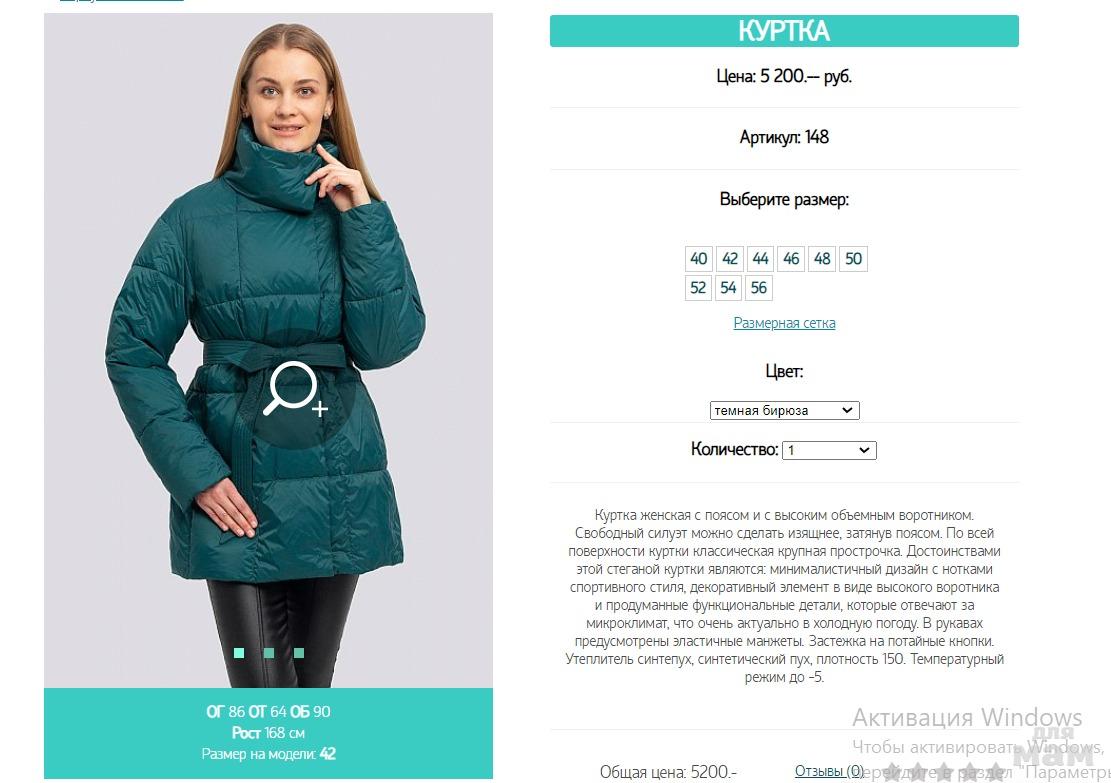Click the star rating next to reviews
Screen dimensions: 1111x783
click(x=942, y=772)
